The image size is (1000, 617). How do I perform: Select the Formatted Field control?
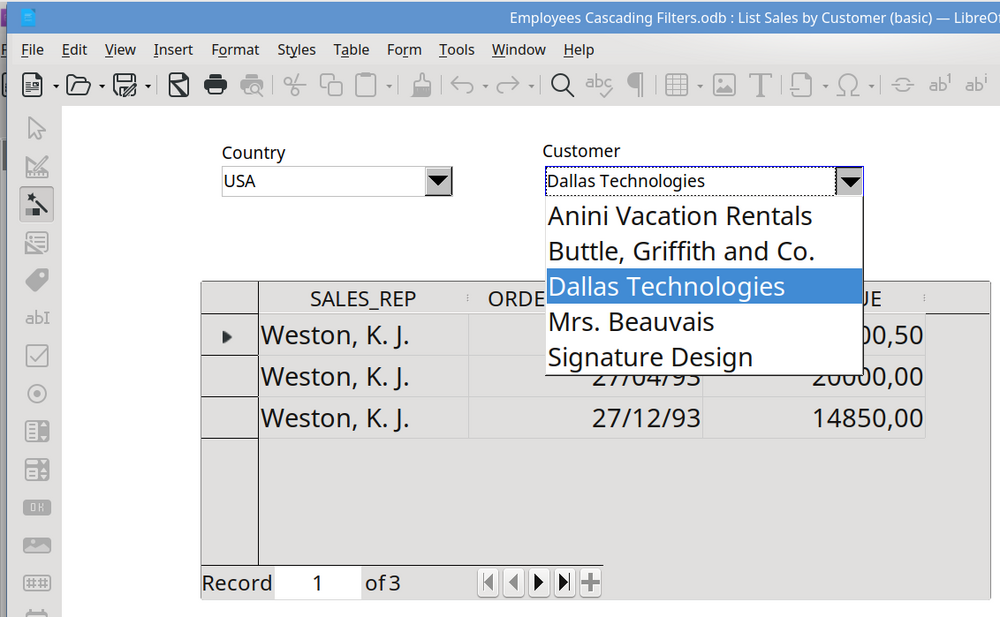36,583
